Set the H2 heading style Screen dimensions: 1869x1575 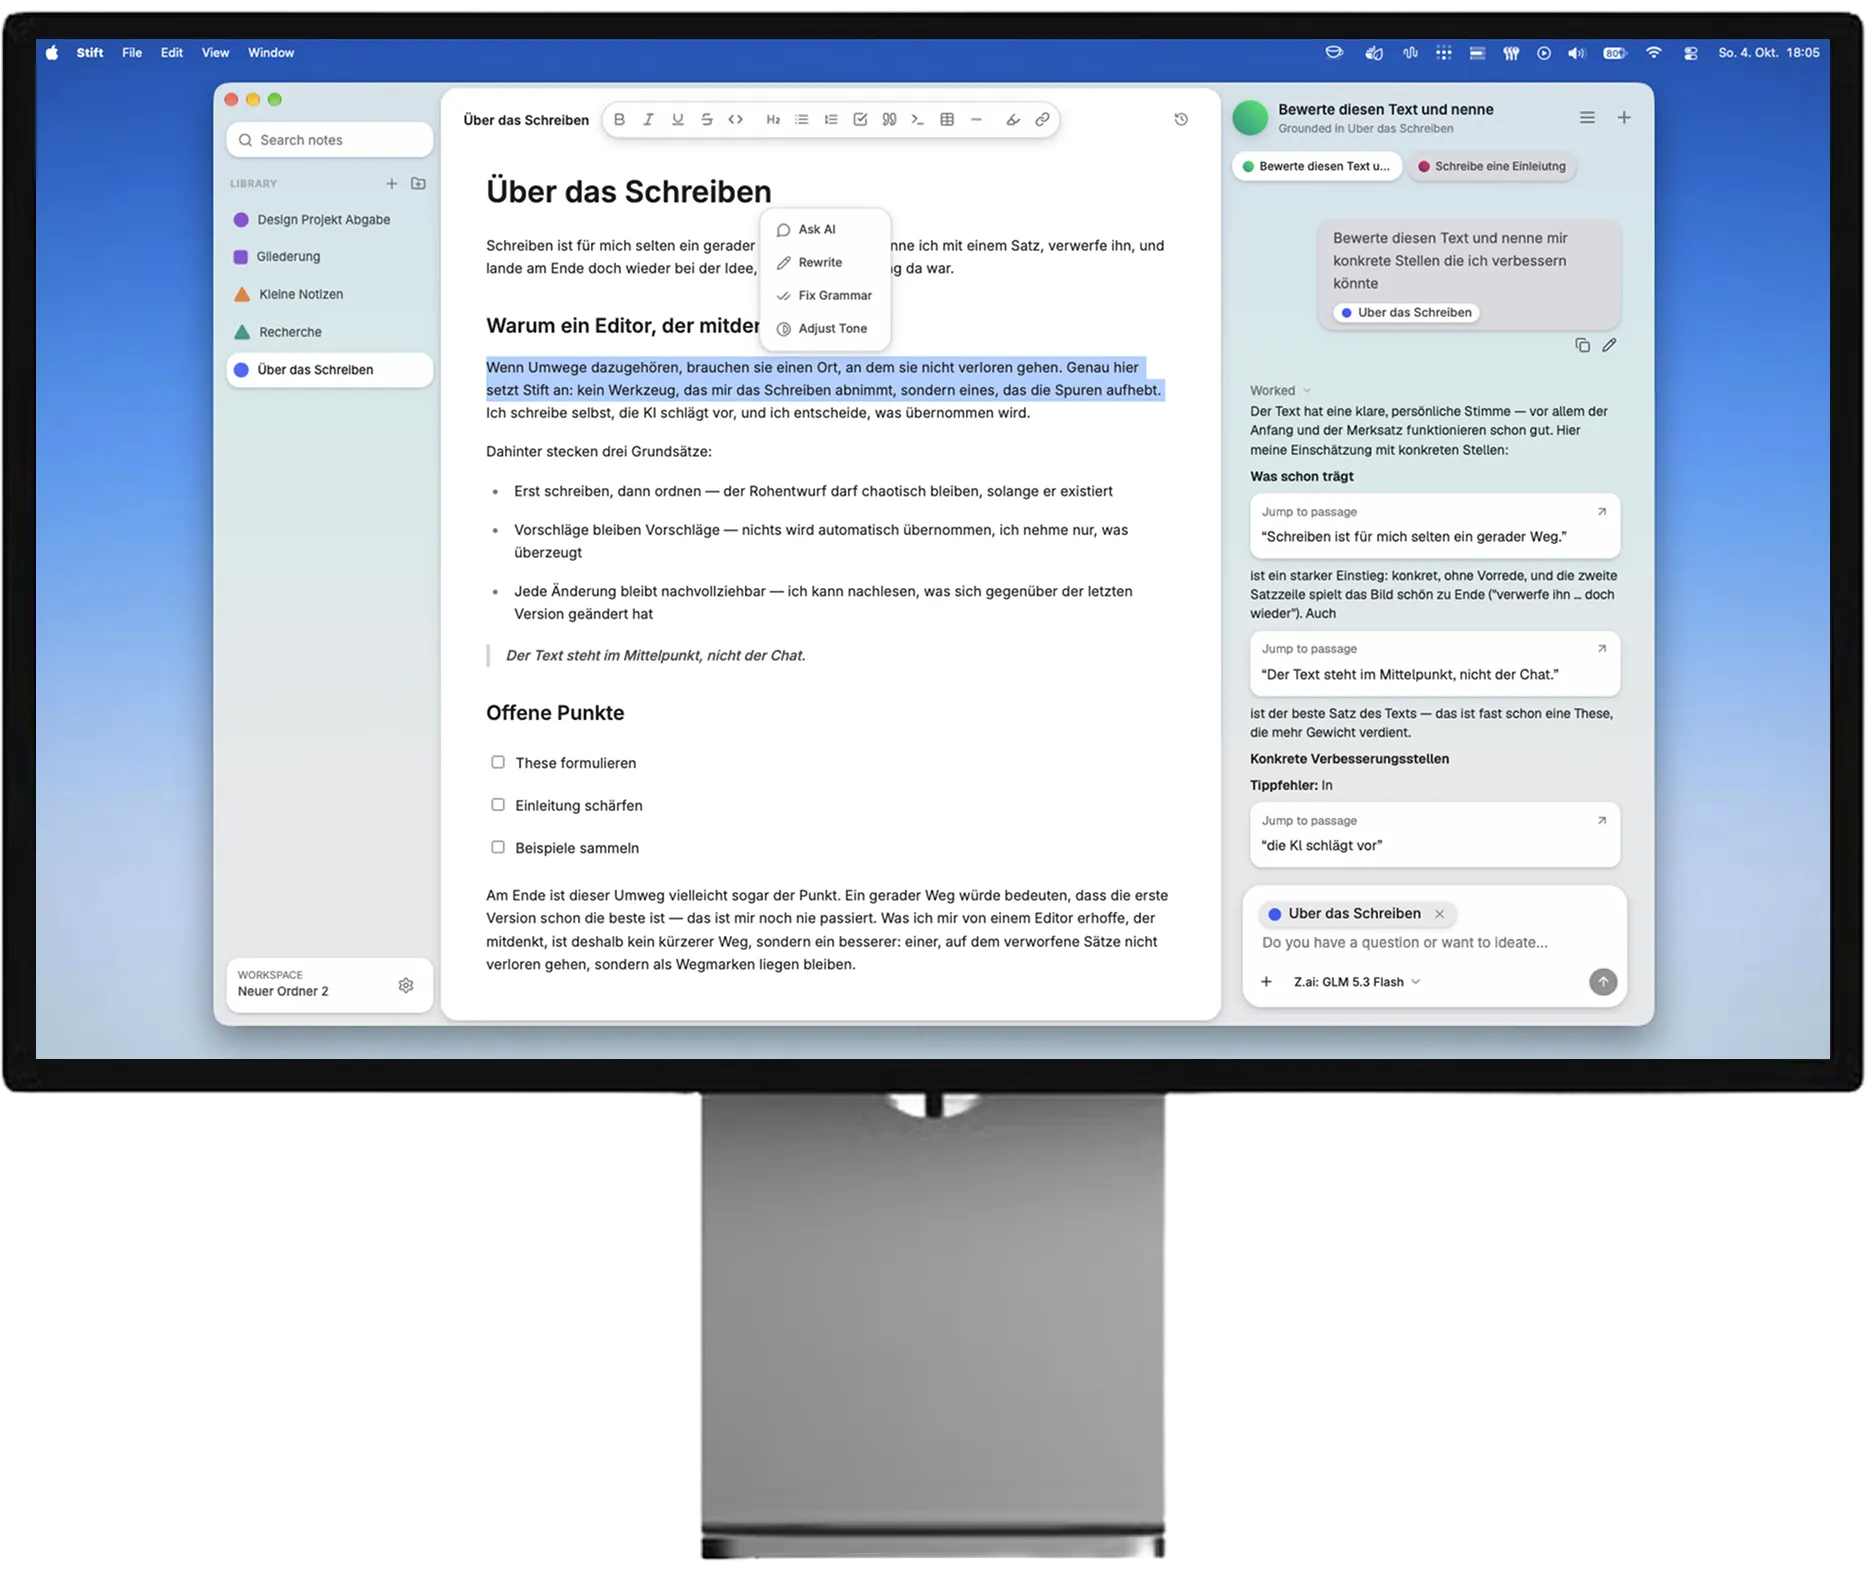pos(773,120)
